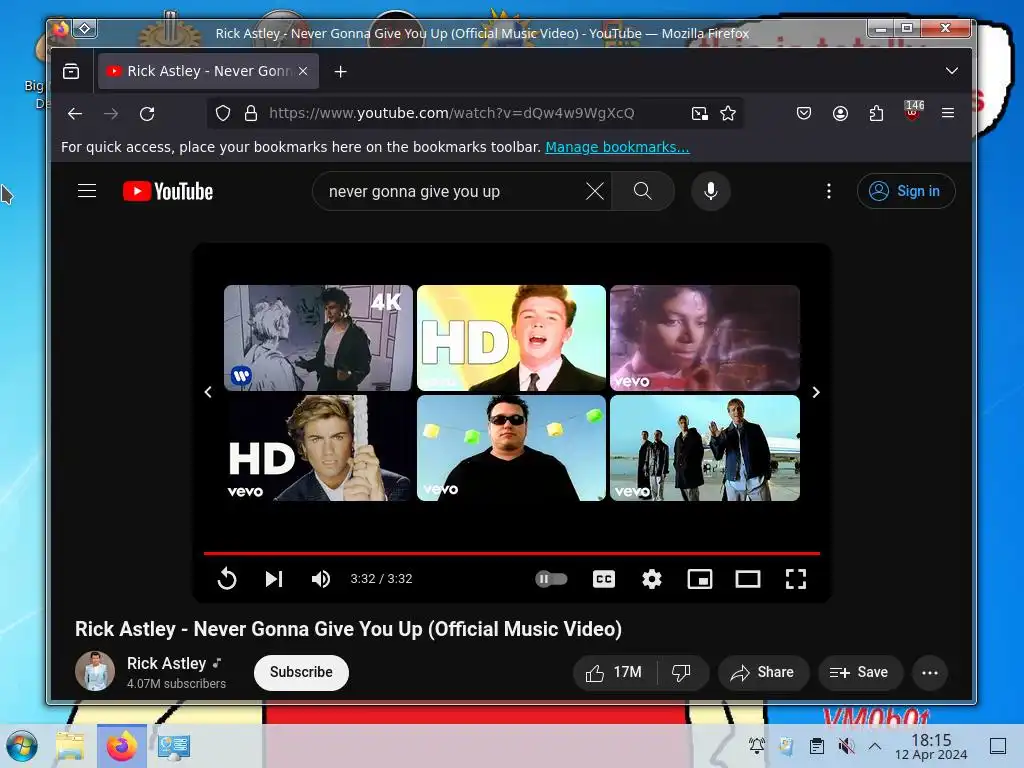Open picture-in-picture from the address bar
Image resolution: width=1024 pixels, height=768 pixels.
click(x=699, y=114)
